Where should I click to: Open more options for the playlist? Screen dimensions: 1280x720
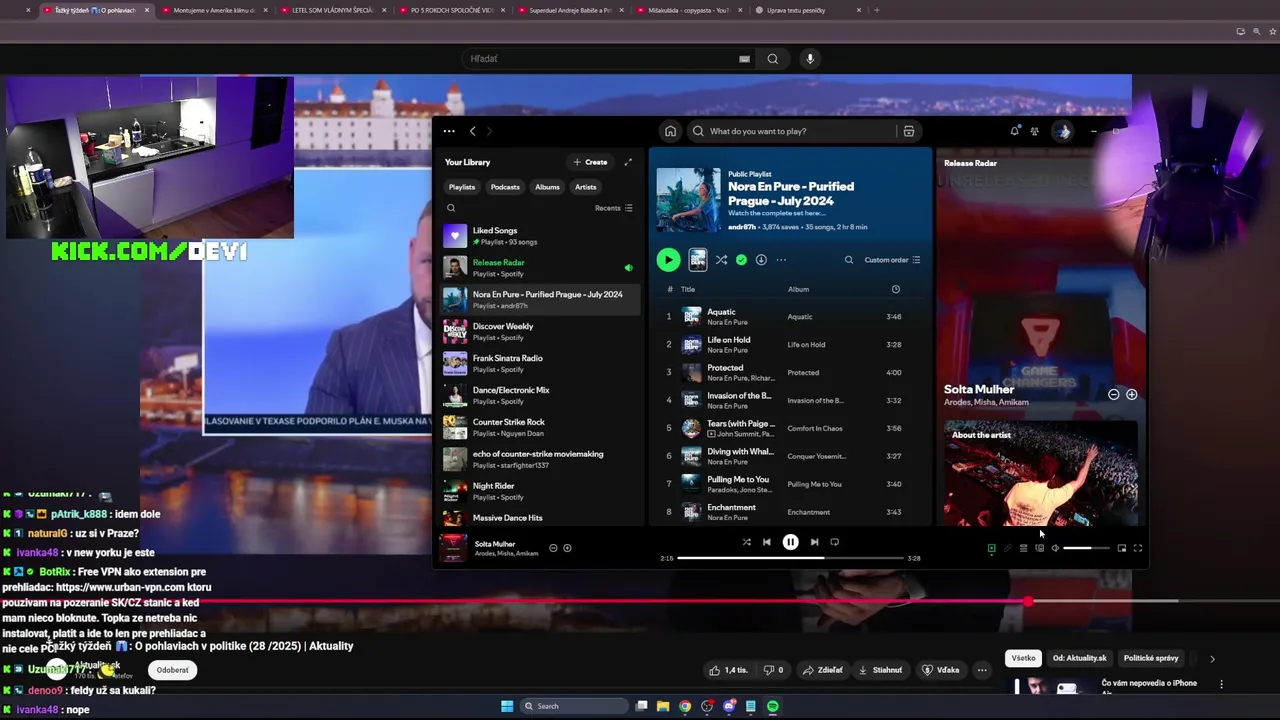pyautogui.click(x=781, y=260)
